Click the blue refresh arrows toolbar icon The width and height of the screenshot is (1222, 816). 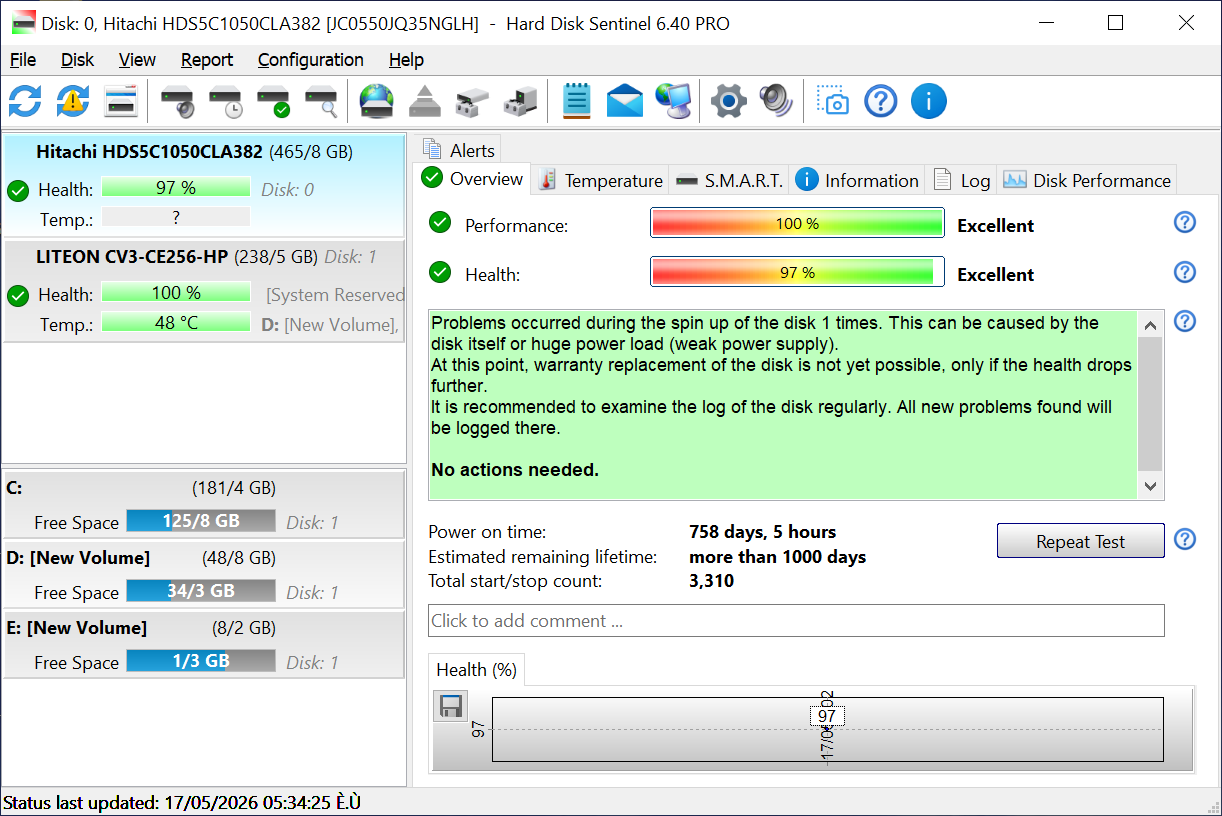pos(25,101)
